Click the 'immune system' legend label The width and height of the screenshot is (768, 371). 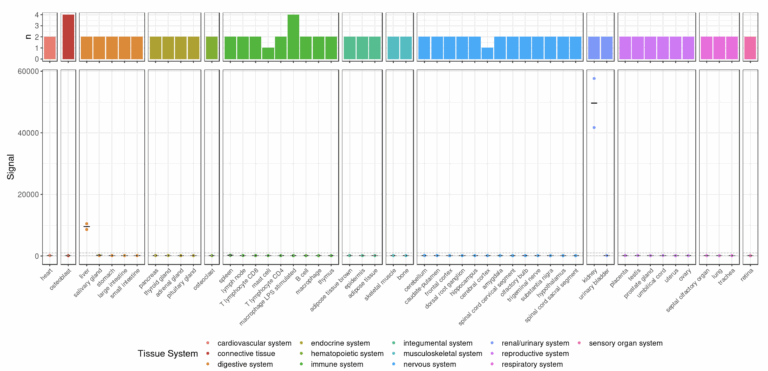pyautogui.click(x=337, y=364)
